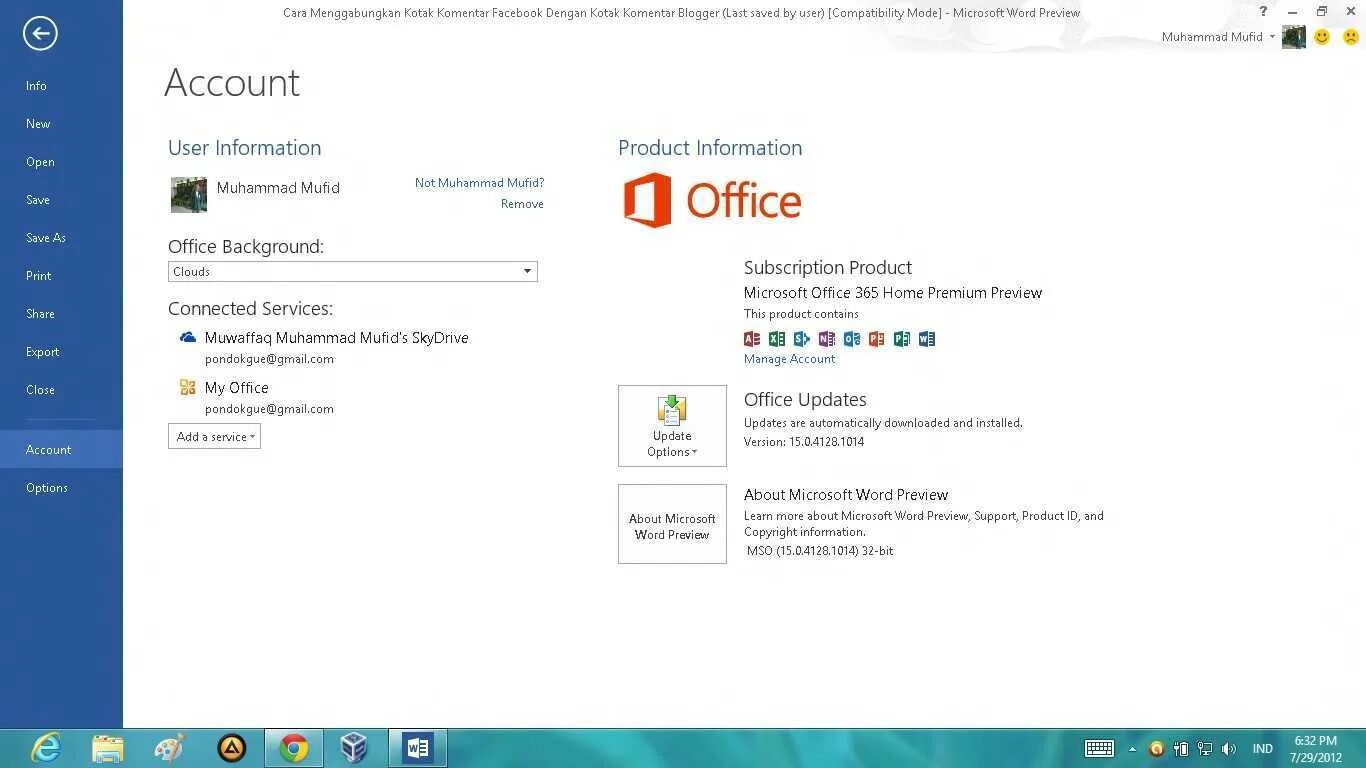This screenshot has width=1366, height=768.
Task: Open the AIMP triangle icon on the taskbar
Action: point(232,748)
